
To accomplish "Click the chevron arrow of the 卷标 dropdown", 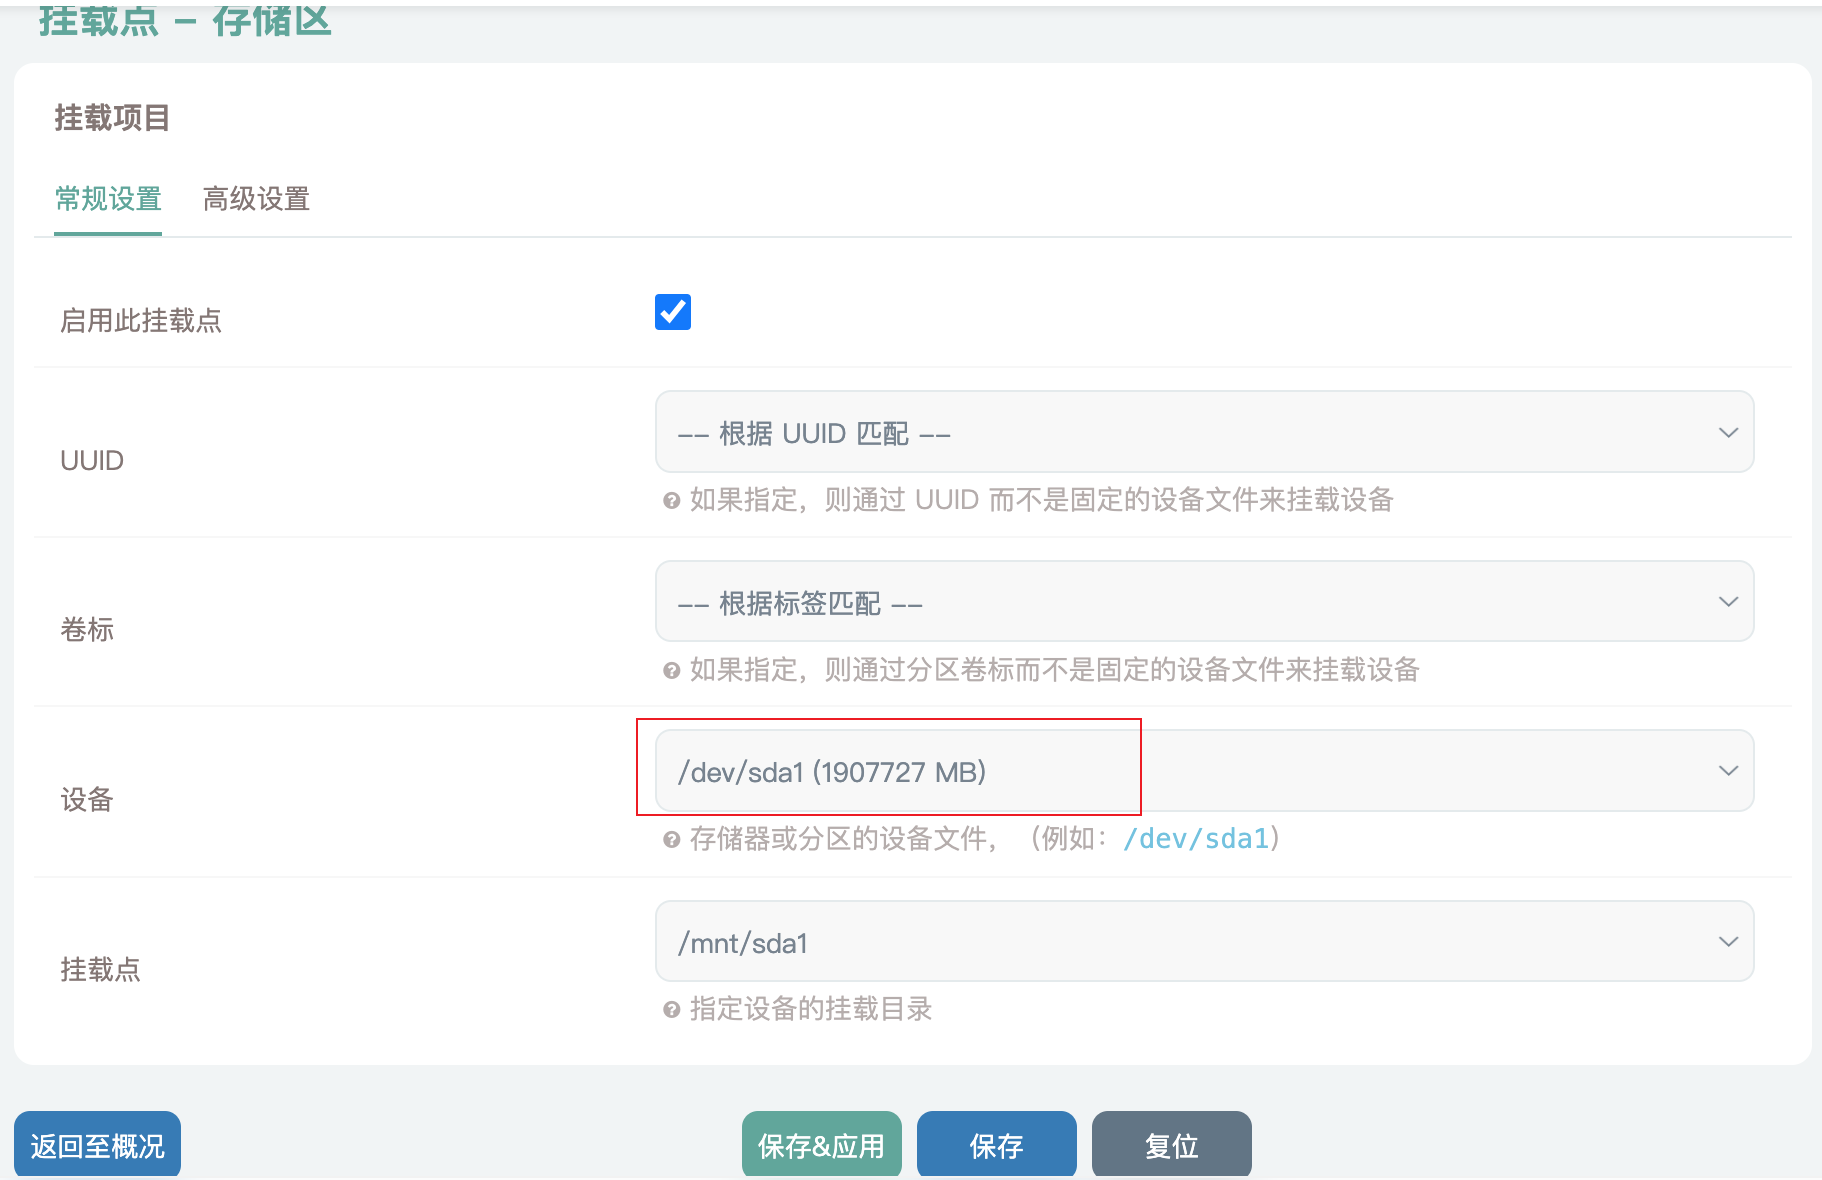I will click(x=1727, y=601).
